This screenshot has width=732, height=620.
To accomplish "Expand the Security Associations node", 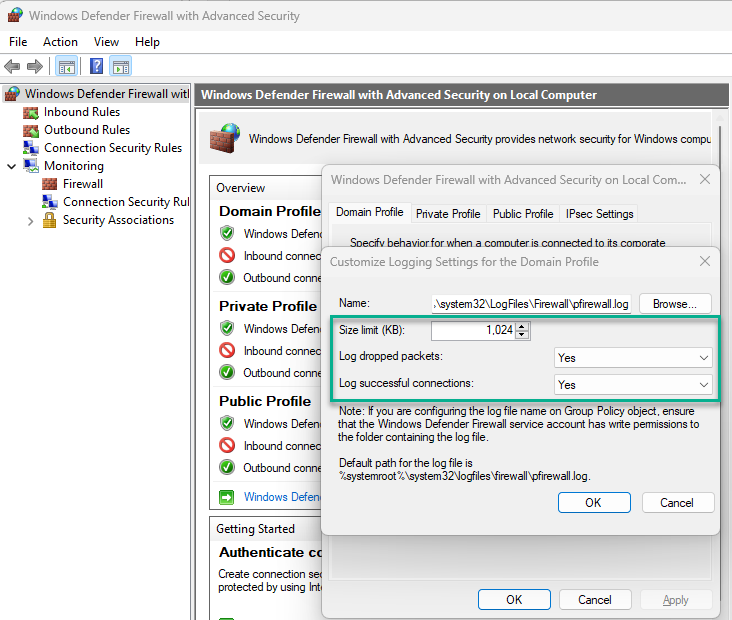I will [x=31, y=221].
